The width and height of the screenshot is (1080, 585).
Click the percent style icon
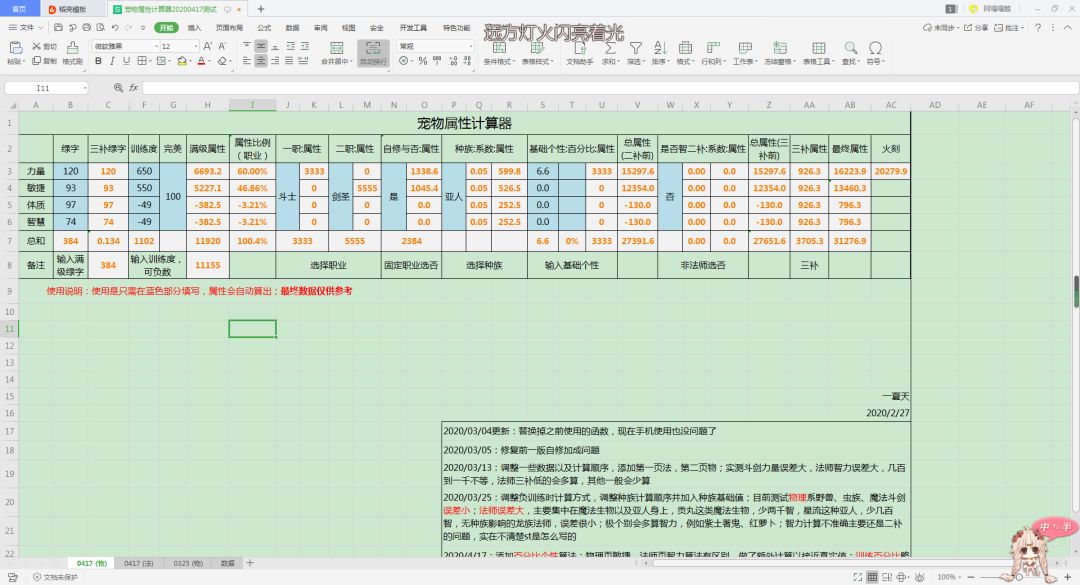point(422,61)
